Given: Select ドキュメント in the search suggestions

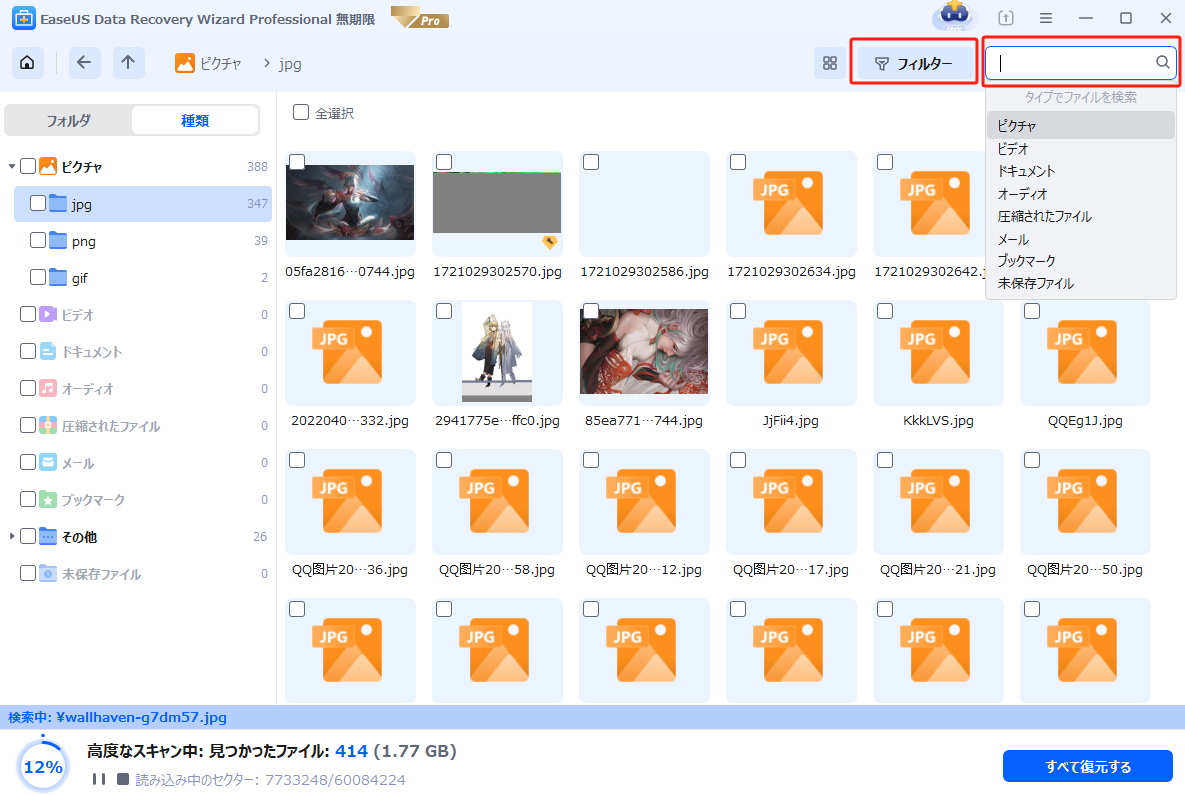Looking at the screenshot, I should pos(1026,171).
